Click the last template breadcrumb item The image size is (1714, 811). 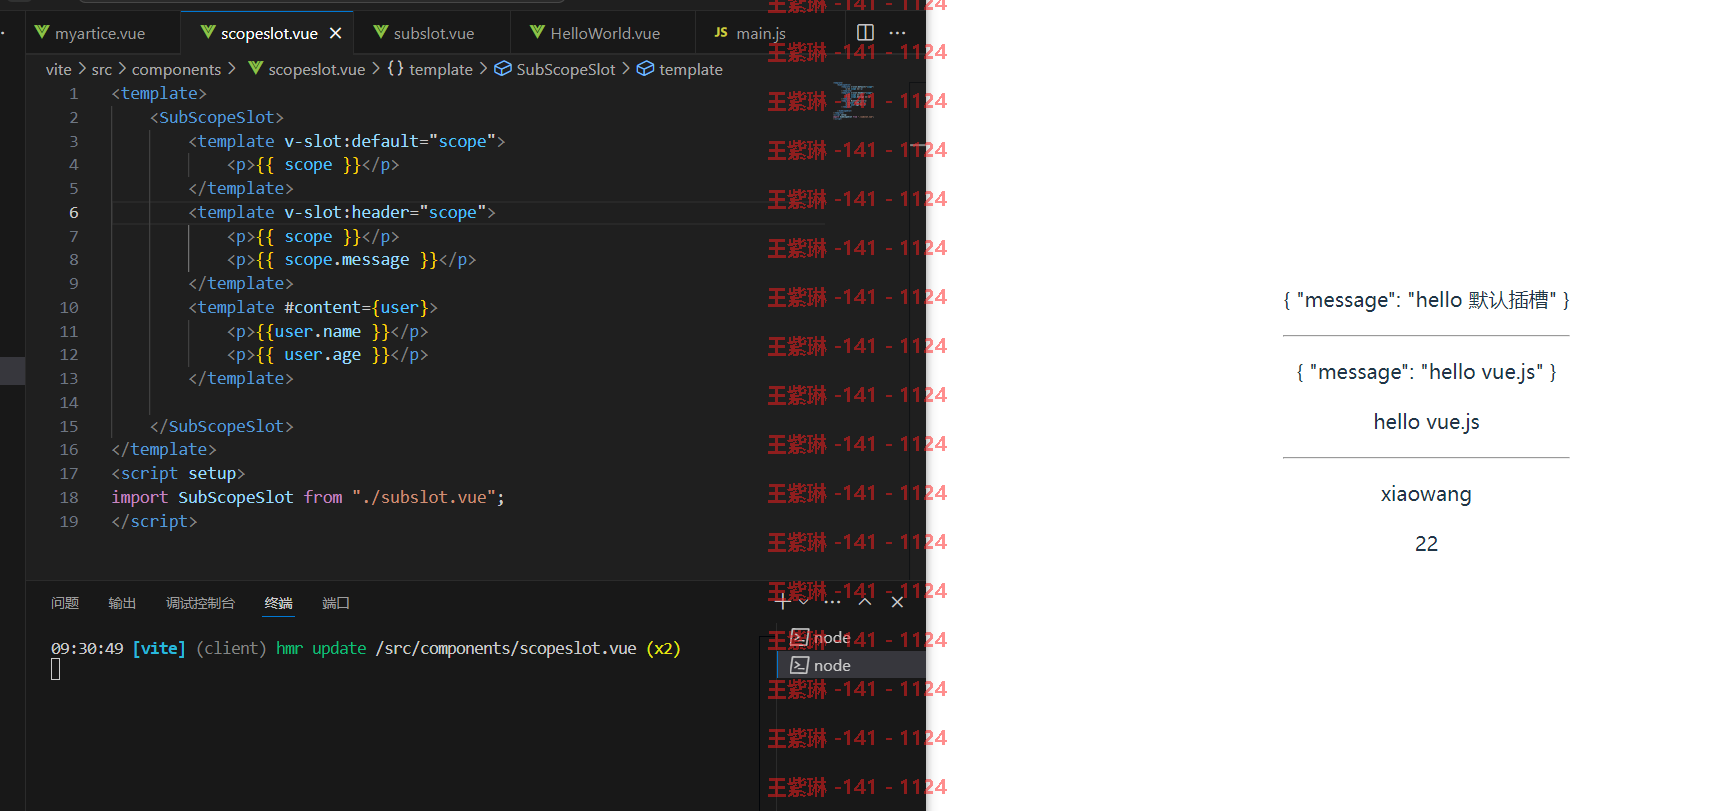tap(680, 69)
